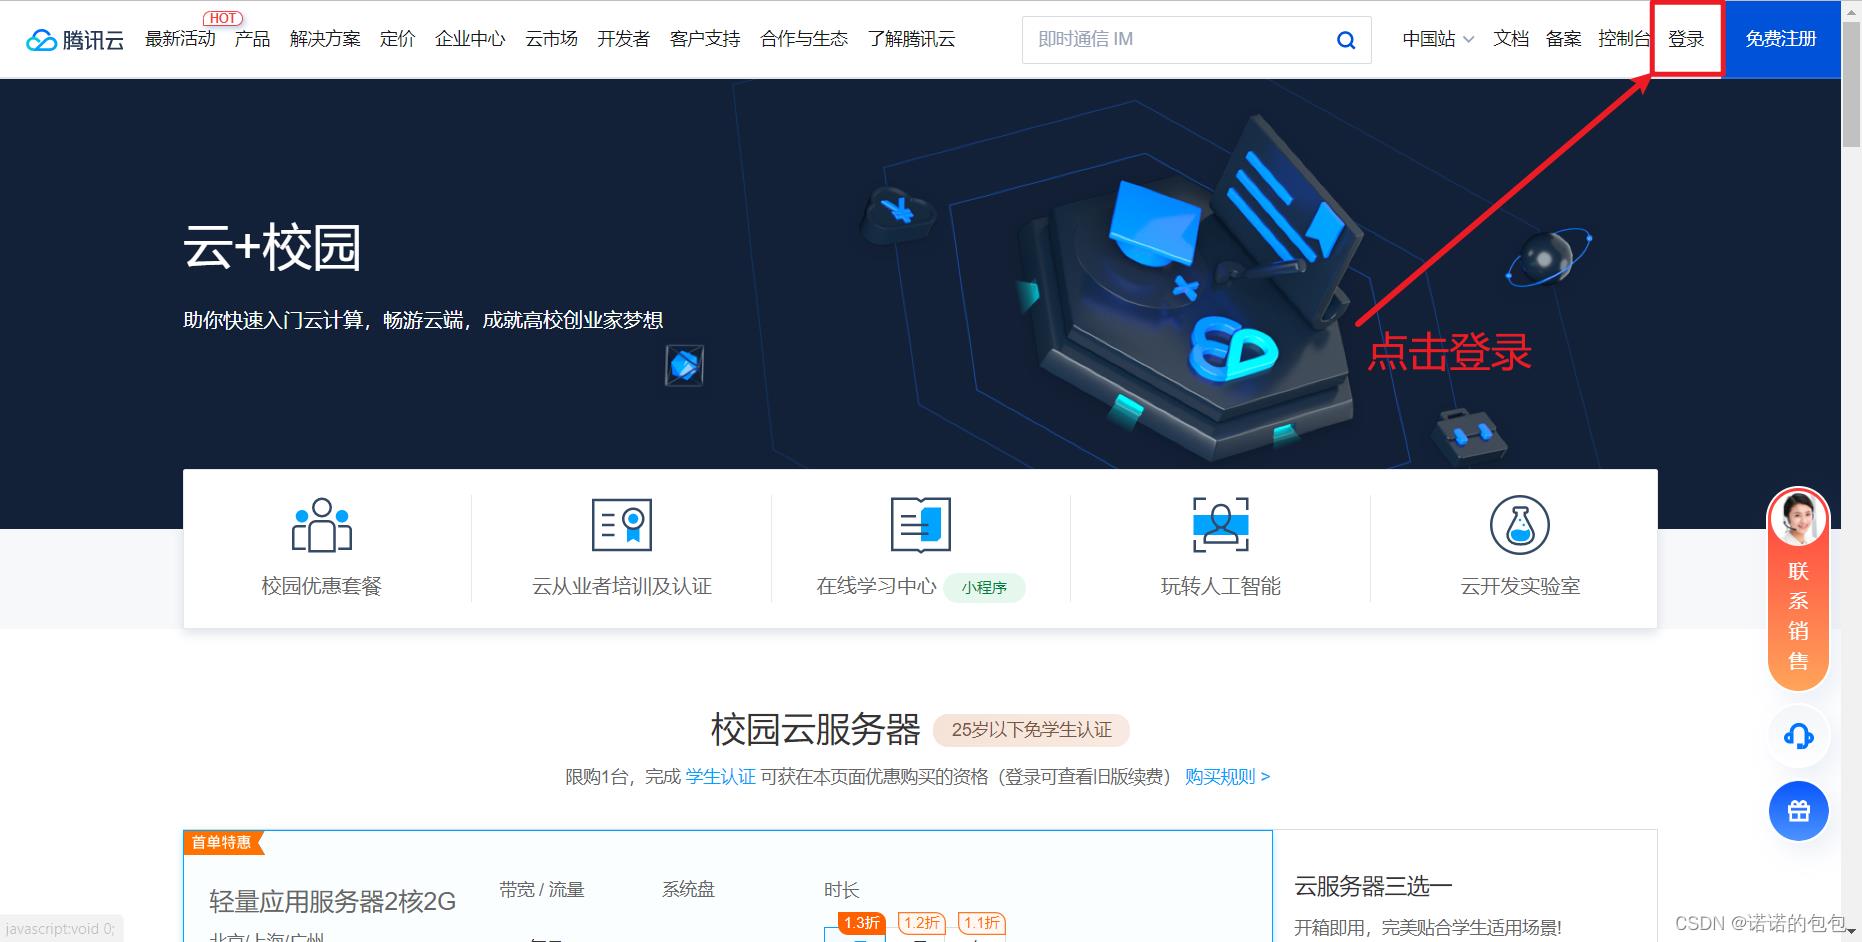Open the 了解腾讯云 menu
Viewport: 1862px width, 942px height.
[x=911, y=39]
